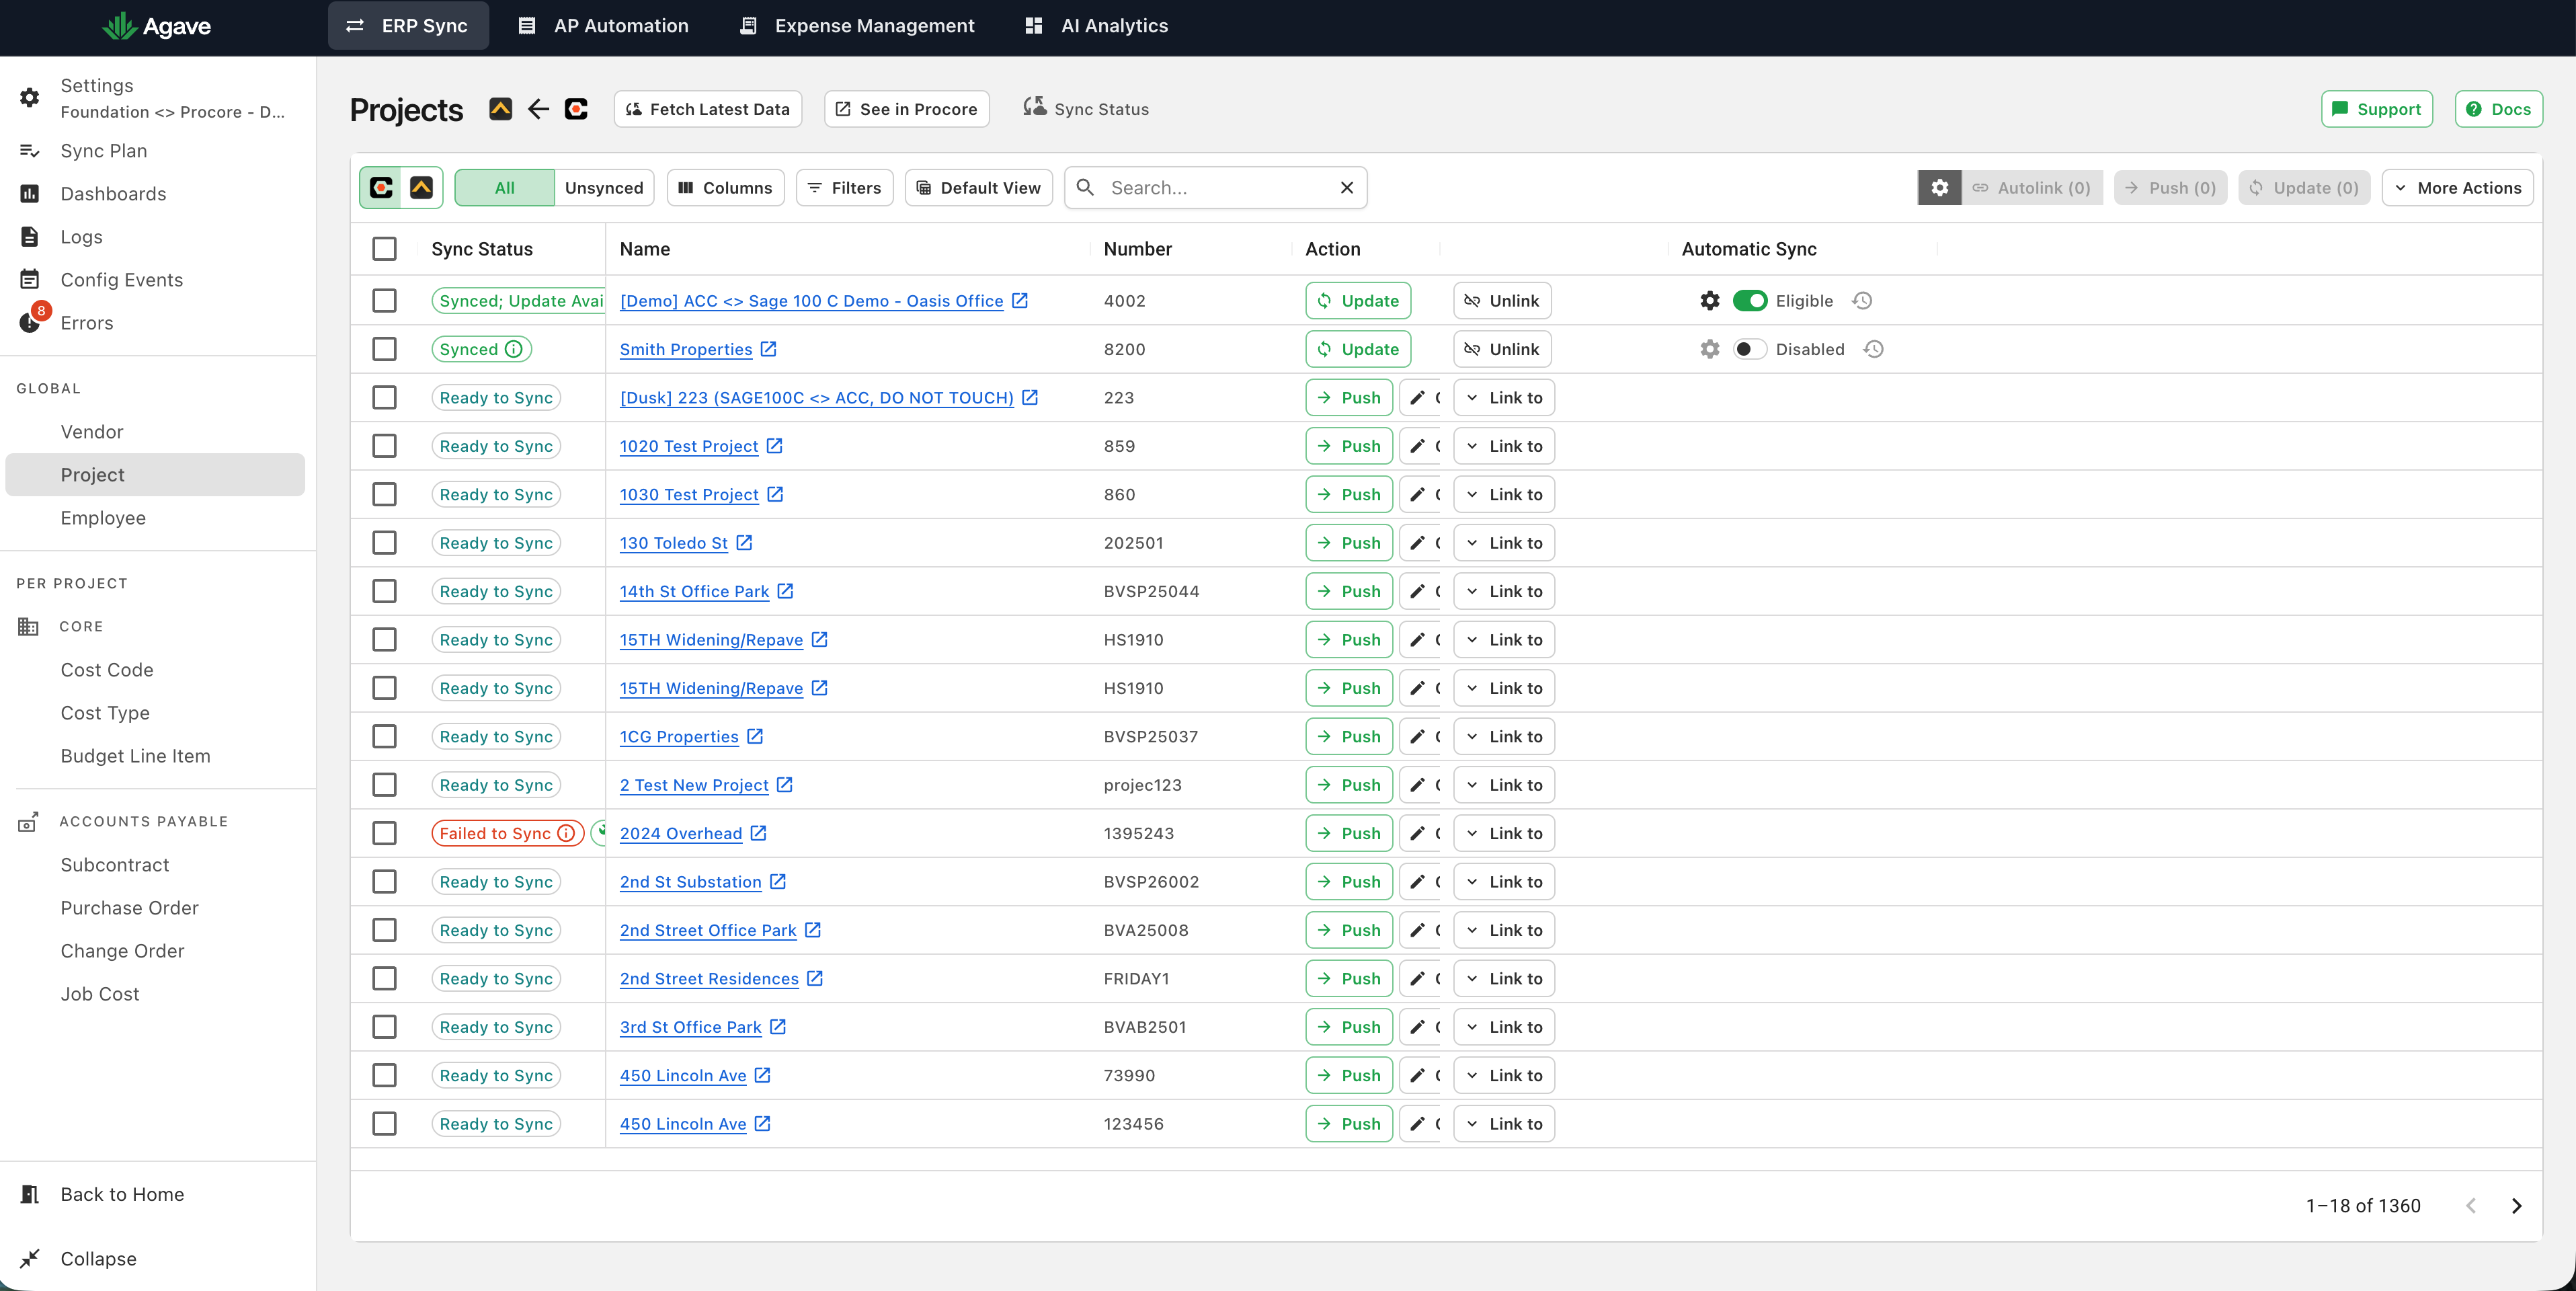Open automatic sync gear for Oasis Office row
The width and height of the screenshot is (2576, 1291).
(1710, 300)
